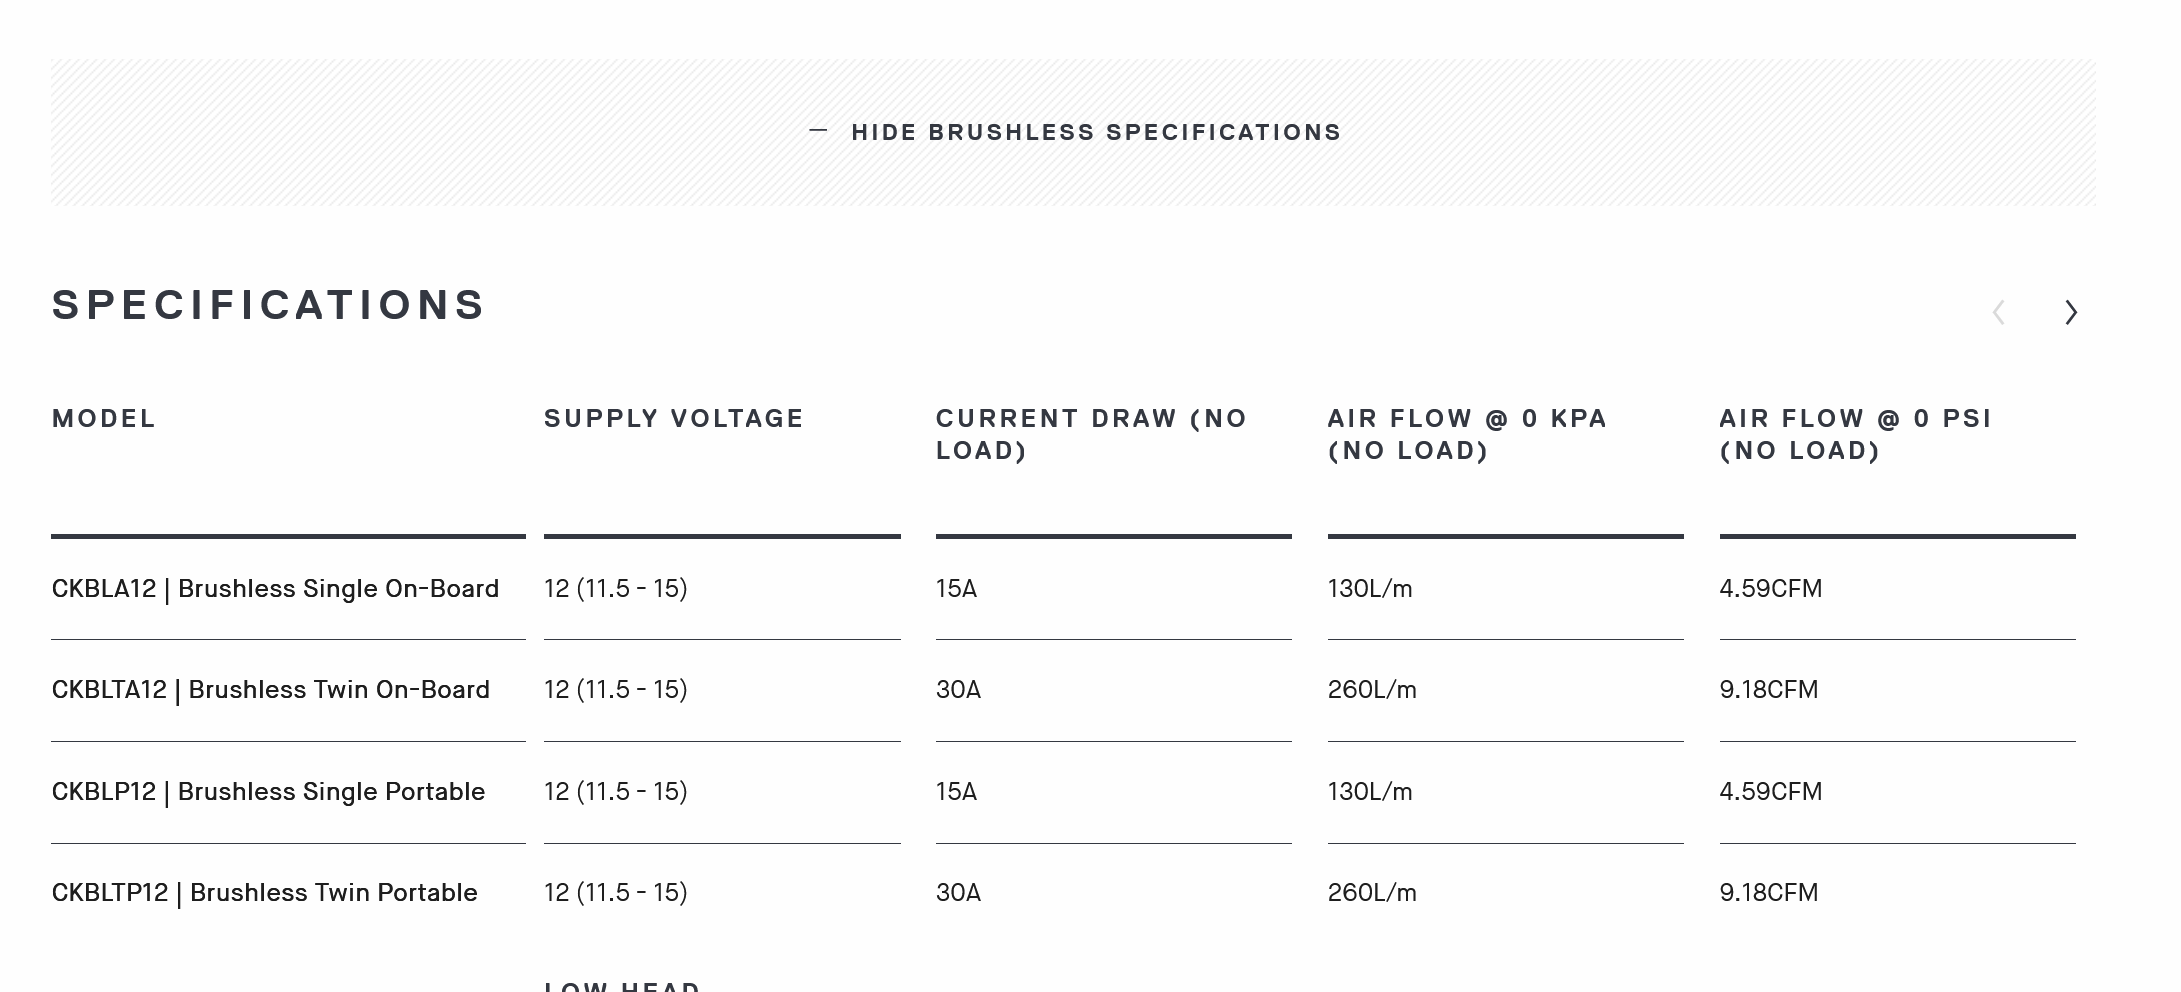Click the minus icon beside Hide Brushless Specifications
Image resolution: width=2181 pixels, height=992 pixels.
818,131
